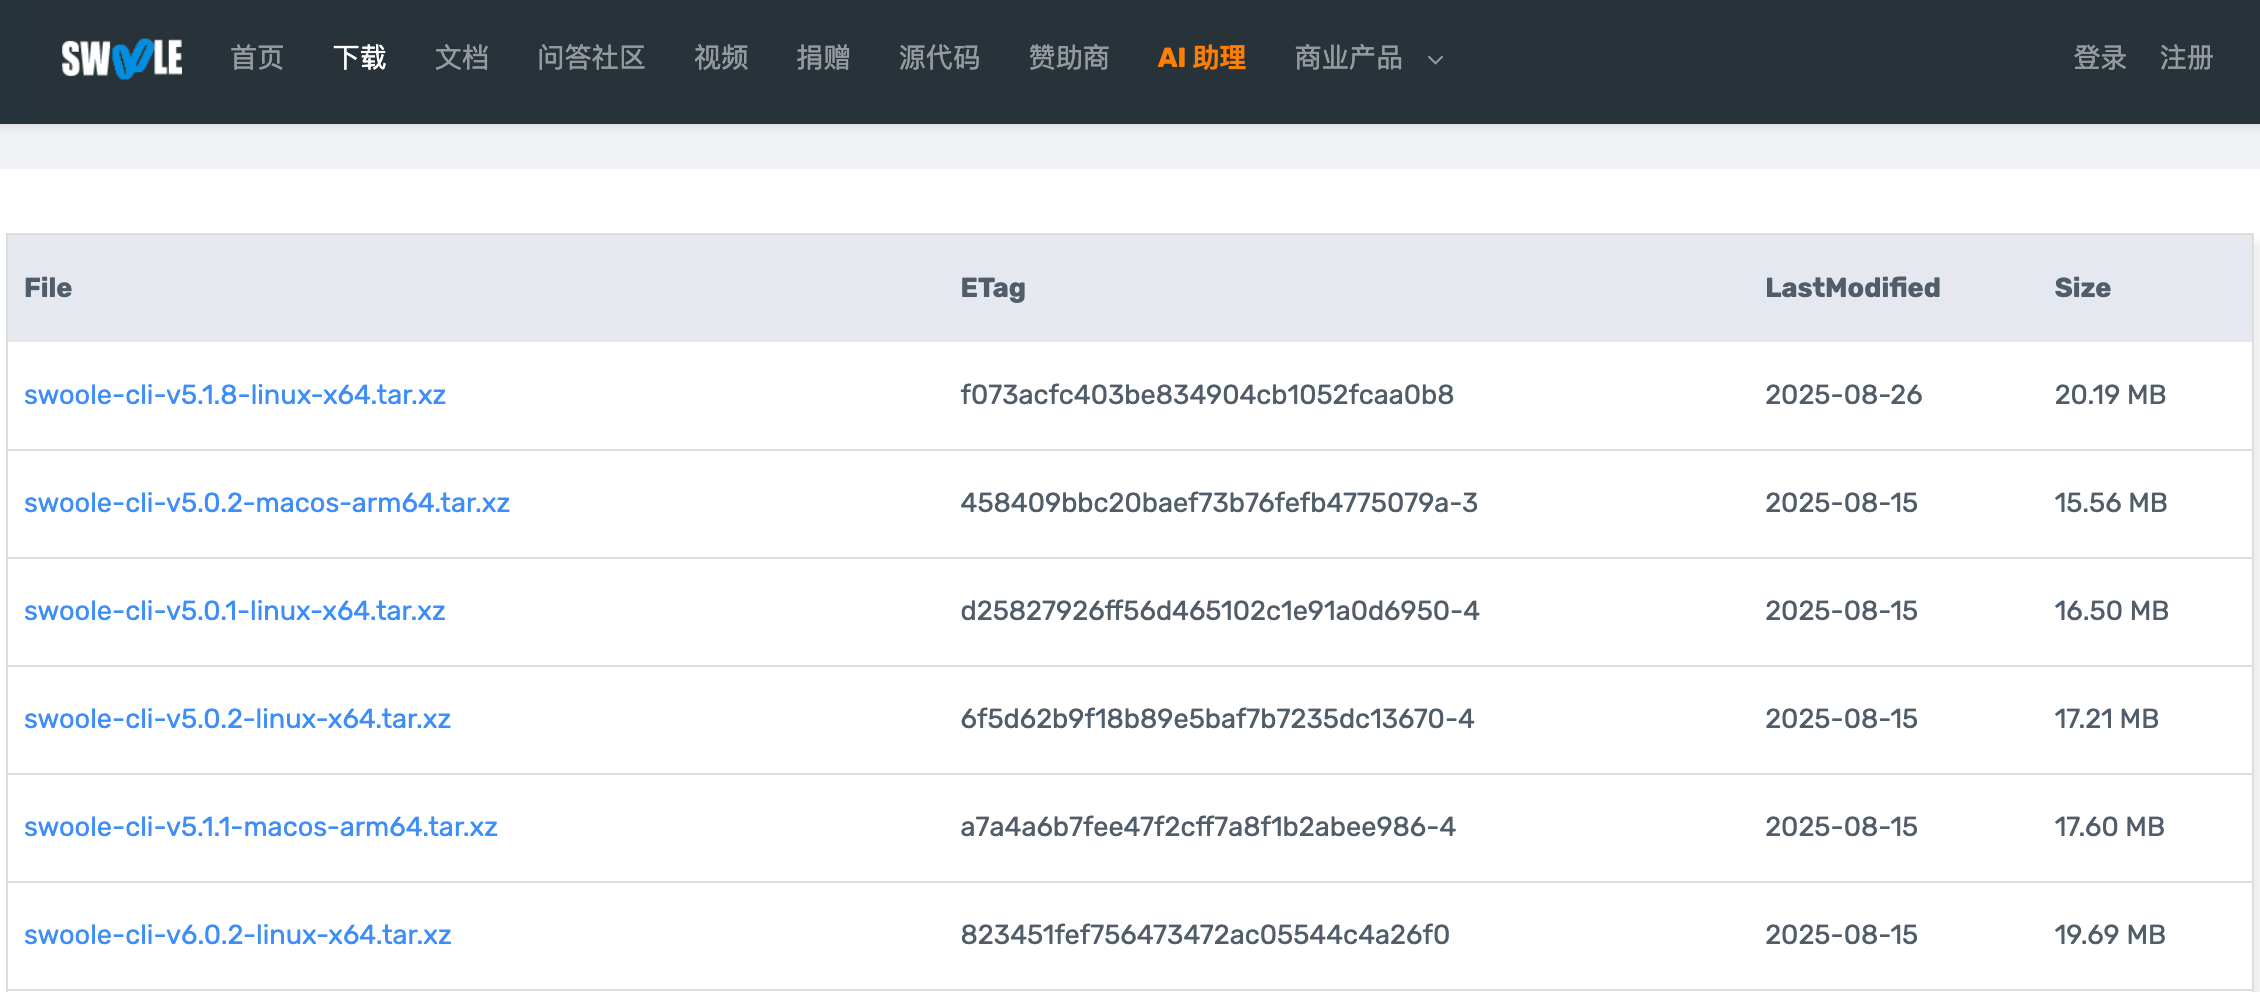Click the 注册 register link
This screenshot has height=992, width=2260.
pyautogui.click(x=2186, y=58)
